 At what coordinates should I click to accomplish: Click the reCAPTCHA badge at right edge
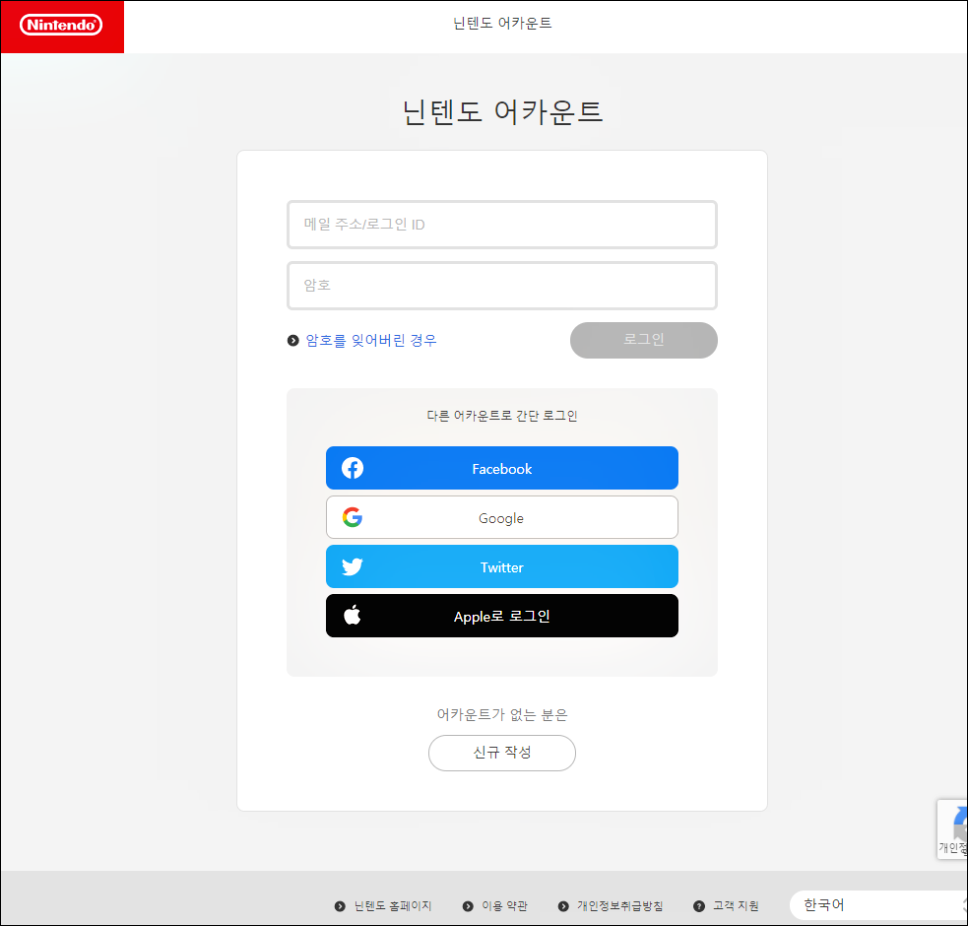point(953,829)
